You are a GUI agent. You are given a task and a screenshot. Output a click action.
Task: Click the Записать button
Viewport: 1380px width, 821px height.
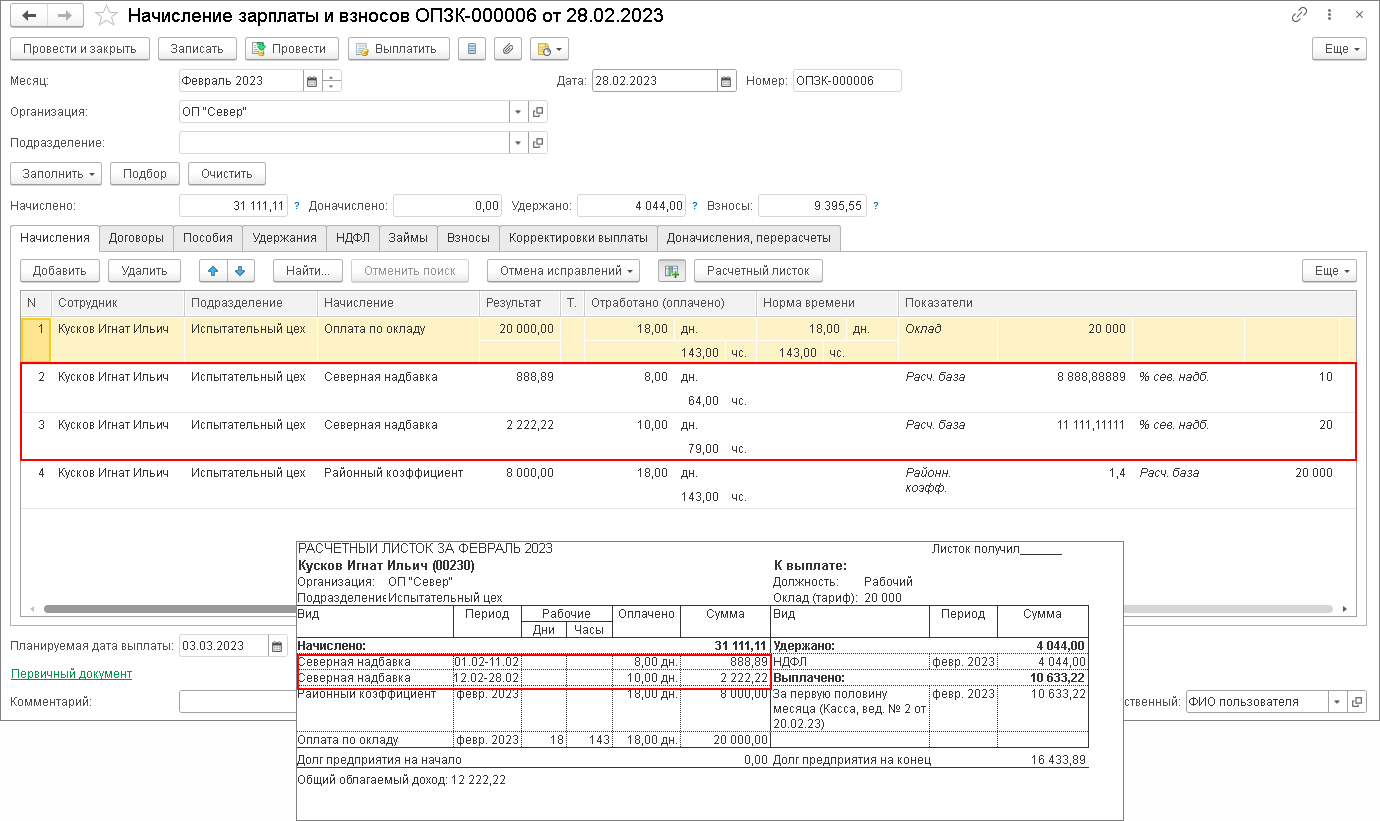[197, 49]
